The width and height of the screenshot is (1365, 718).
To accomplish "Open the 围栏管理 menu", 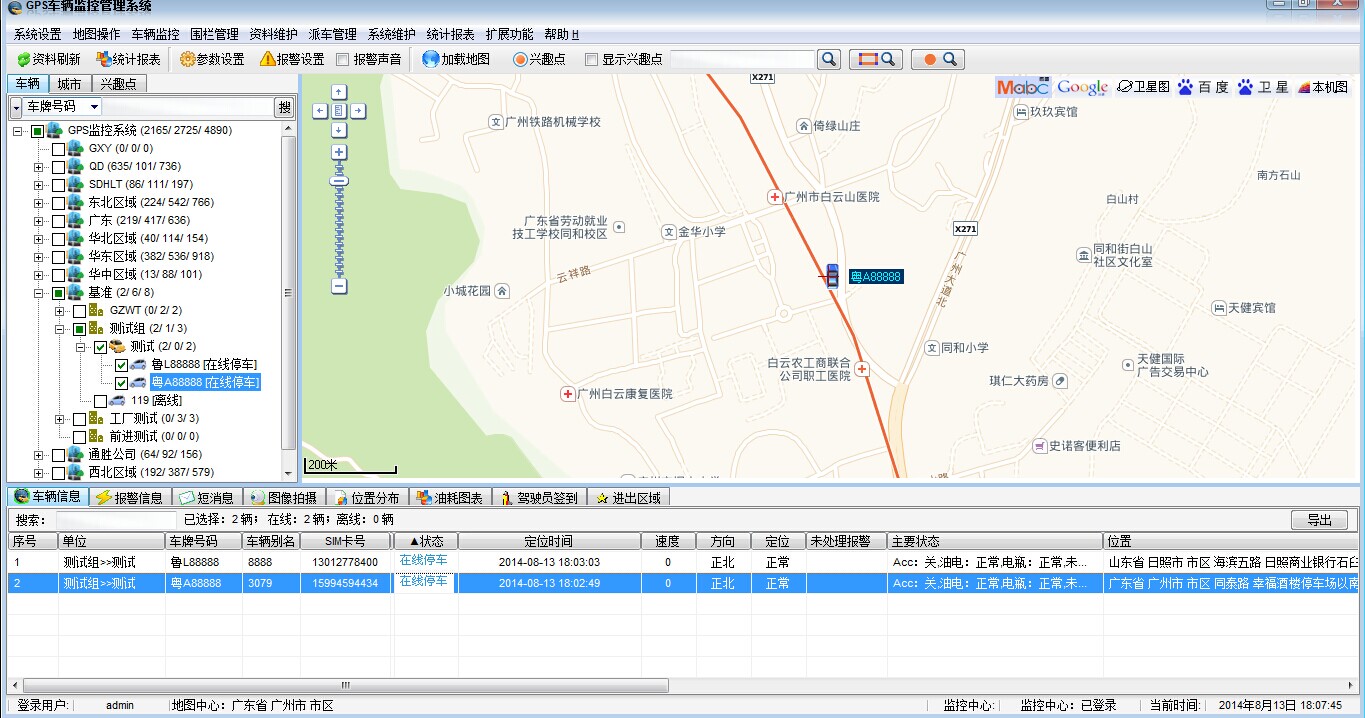I will 214,34.
